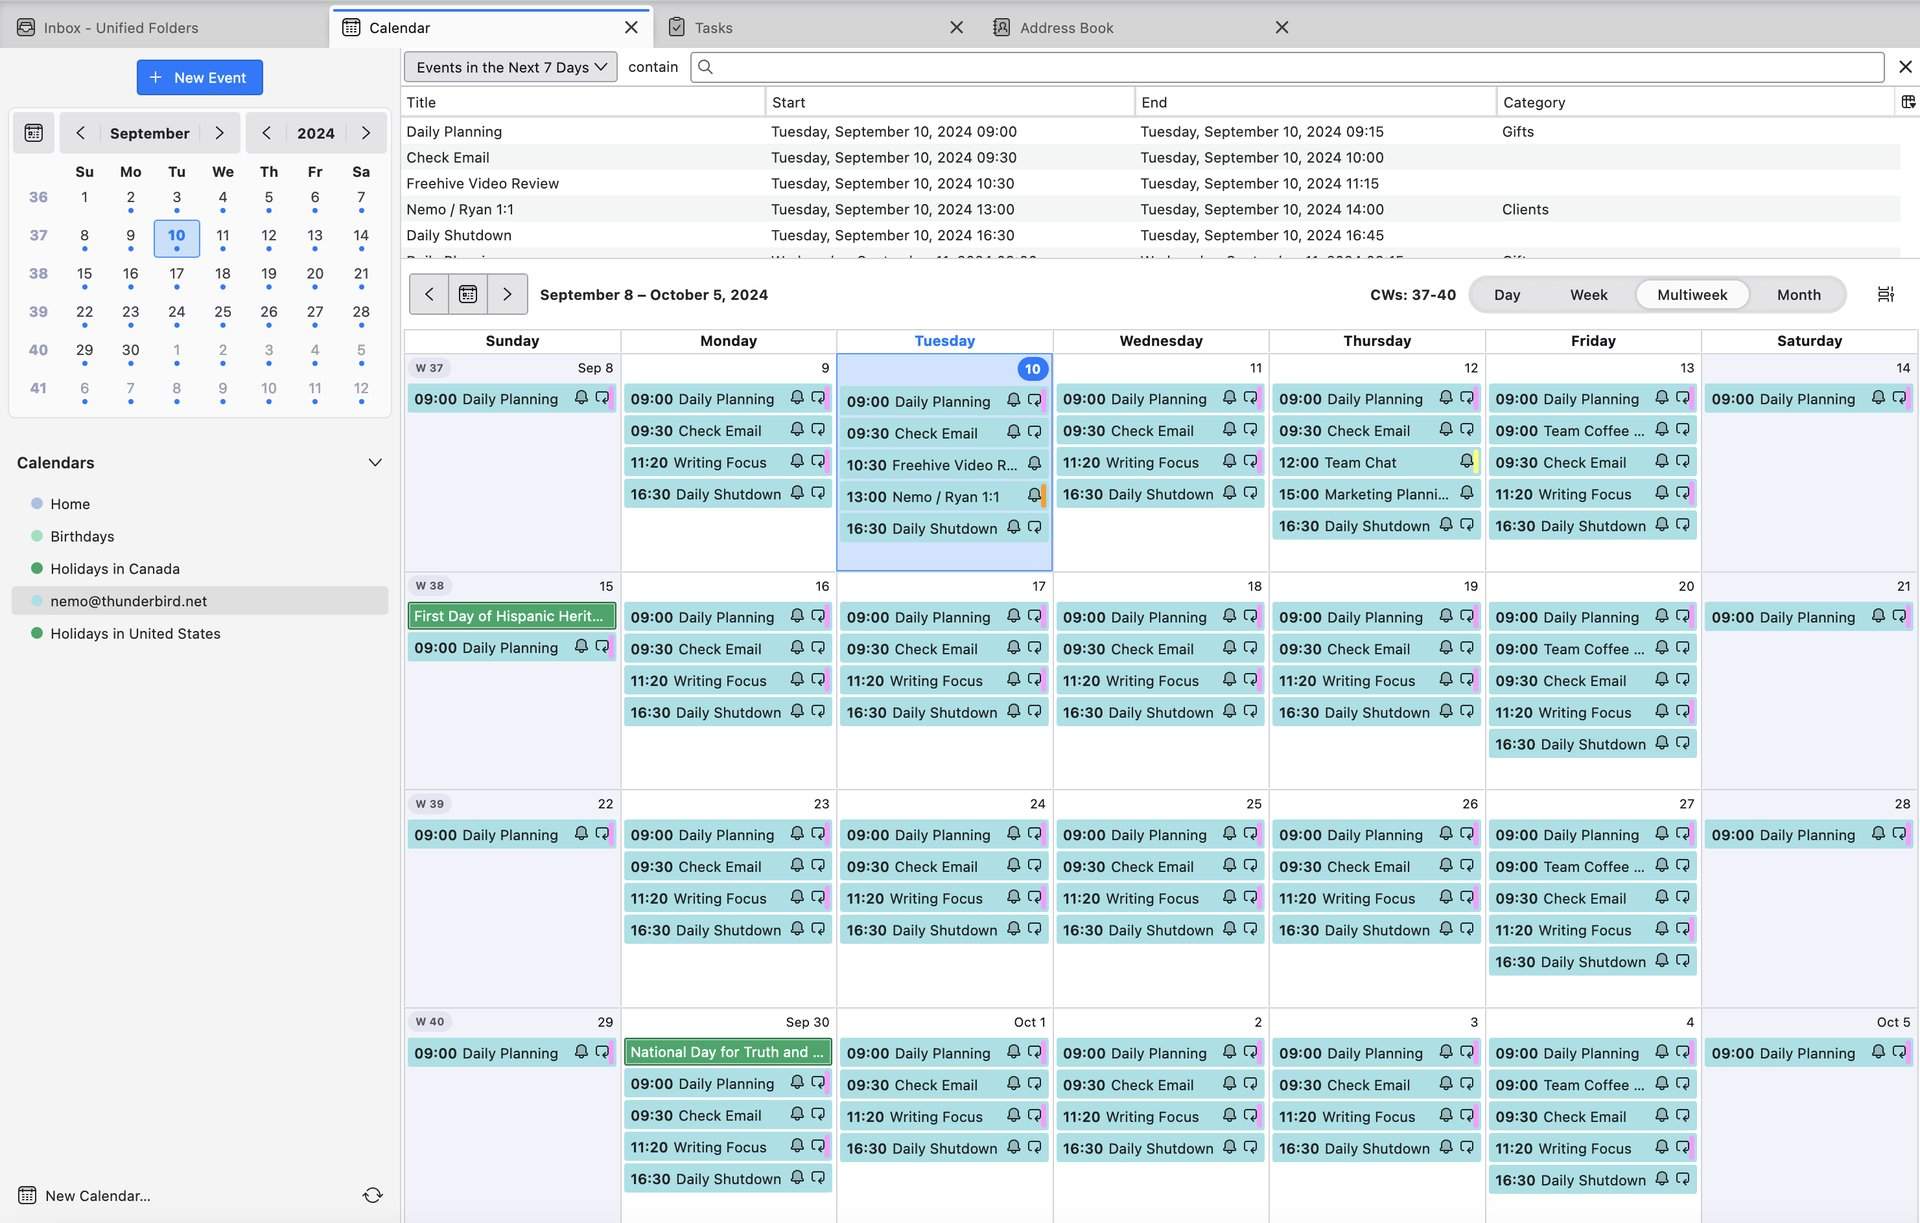Select the Freehive Video Review row in event list

1150,183
